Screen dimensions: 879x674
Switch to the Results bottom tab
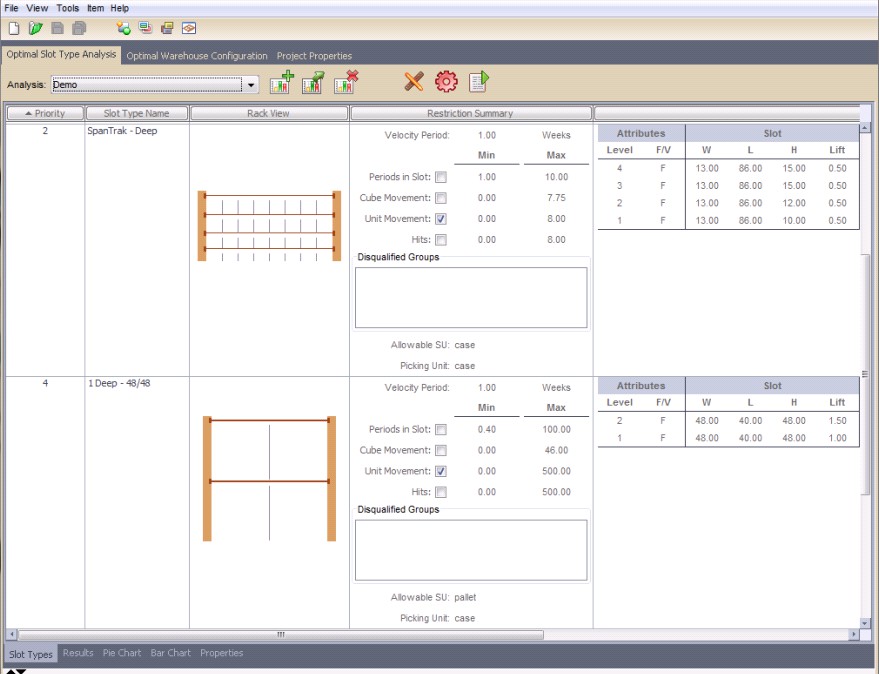coord(78,653)
